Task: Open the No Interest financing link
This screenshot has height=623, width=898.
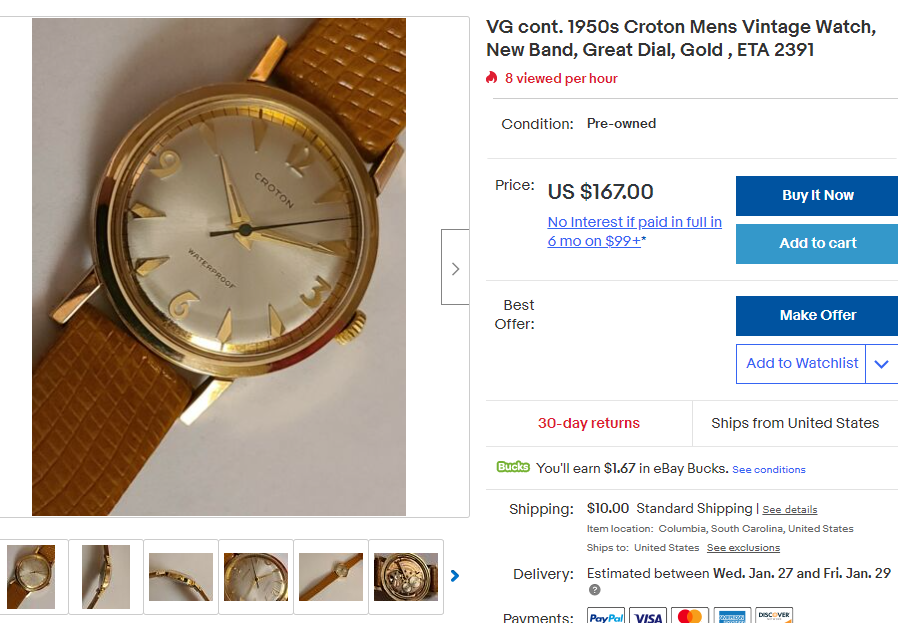Action: pyautogui.click(x=634, y=231)
